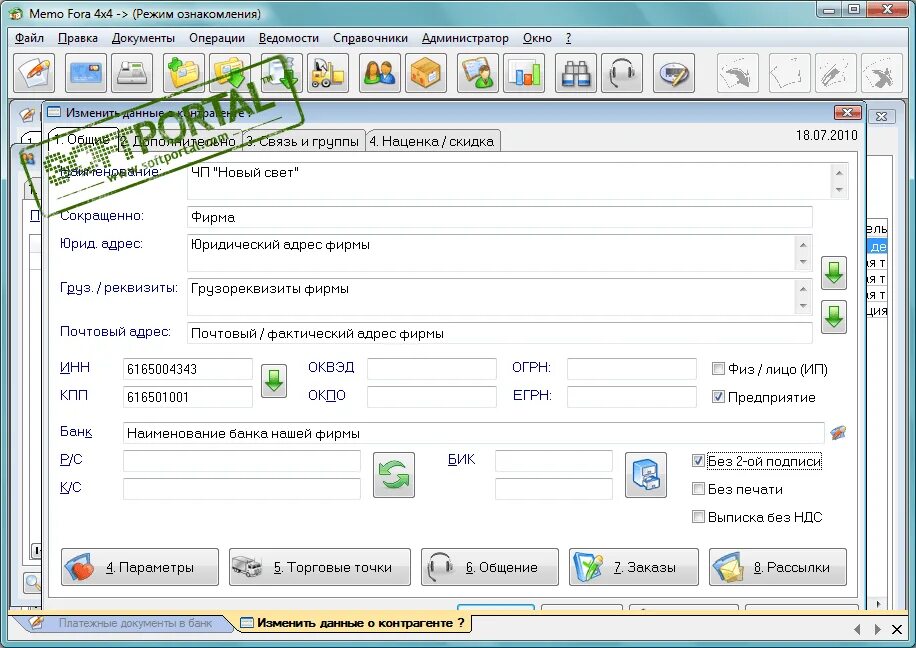Open the two people contractors icon
Image resolution: width=916 pixels, height=648 pixels.
click(379, 73)
